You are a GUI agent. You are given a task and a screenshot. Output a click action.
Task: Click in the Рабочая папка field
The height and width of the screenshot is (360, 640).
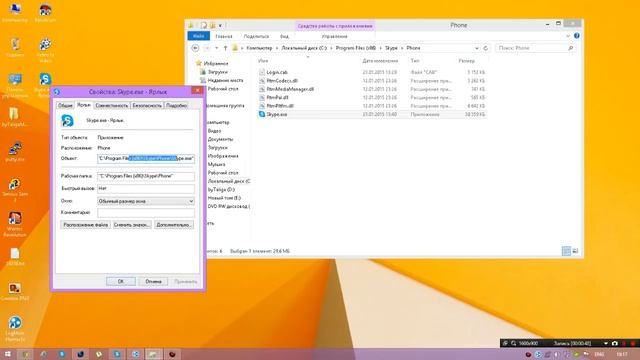coord(146,176)
